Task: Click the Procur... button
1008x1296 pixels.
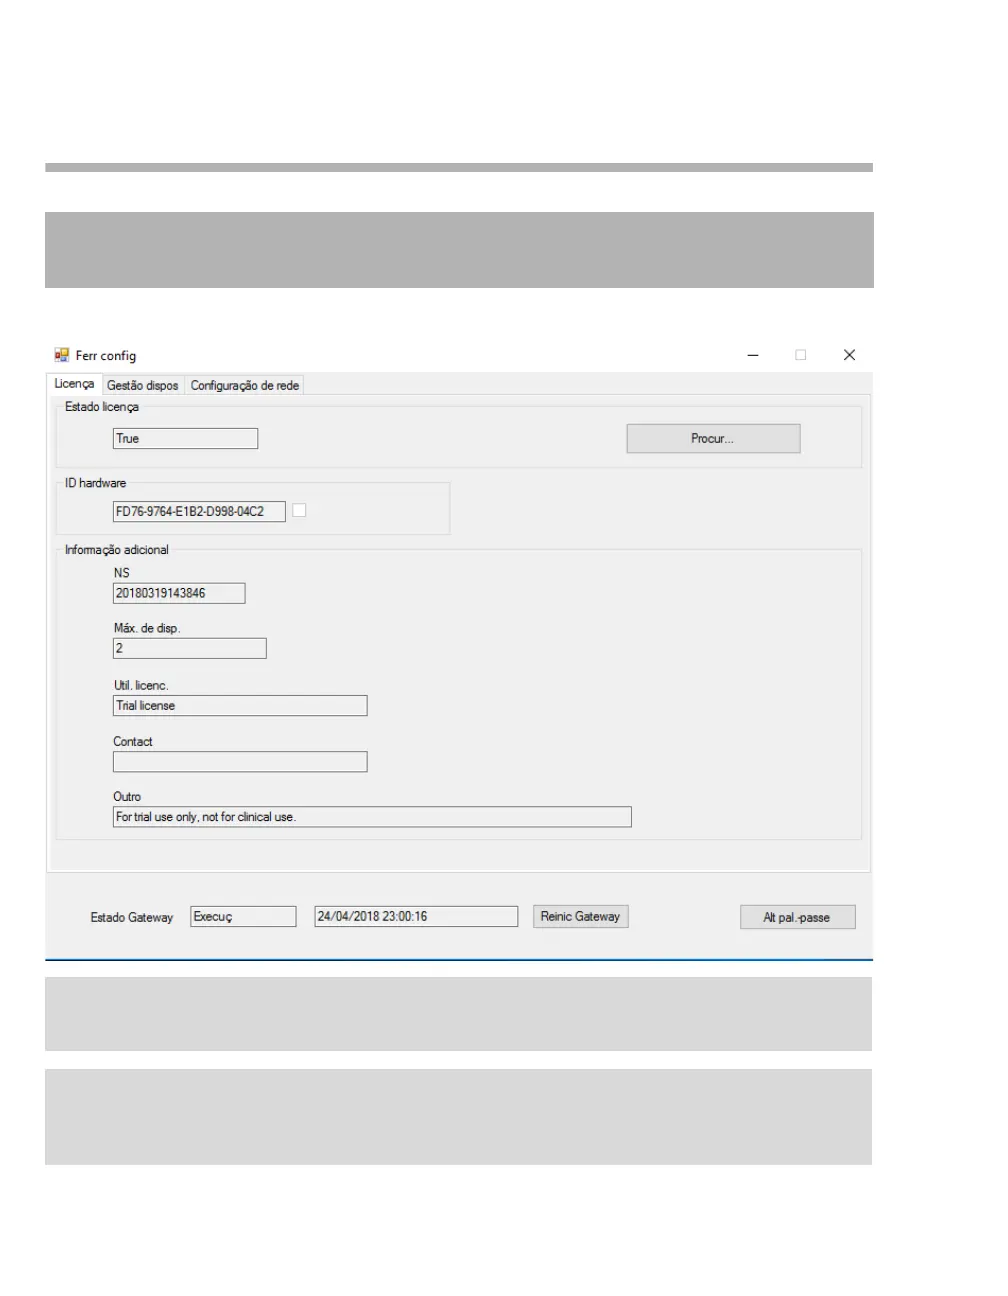Action: pos(713,439)
